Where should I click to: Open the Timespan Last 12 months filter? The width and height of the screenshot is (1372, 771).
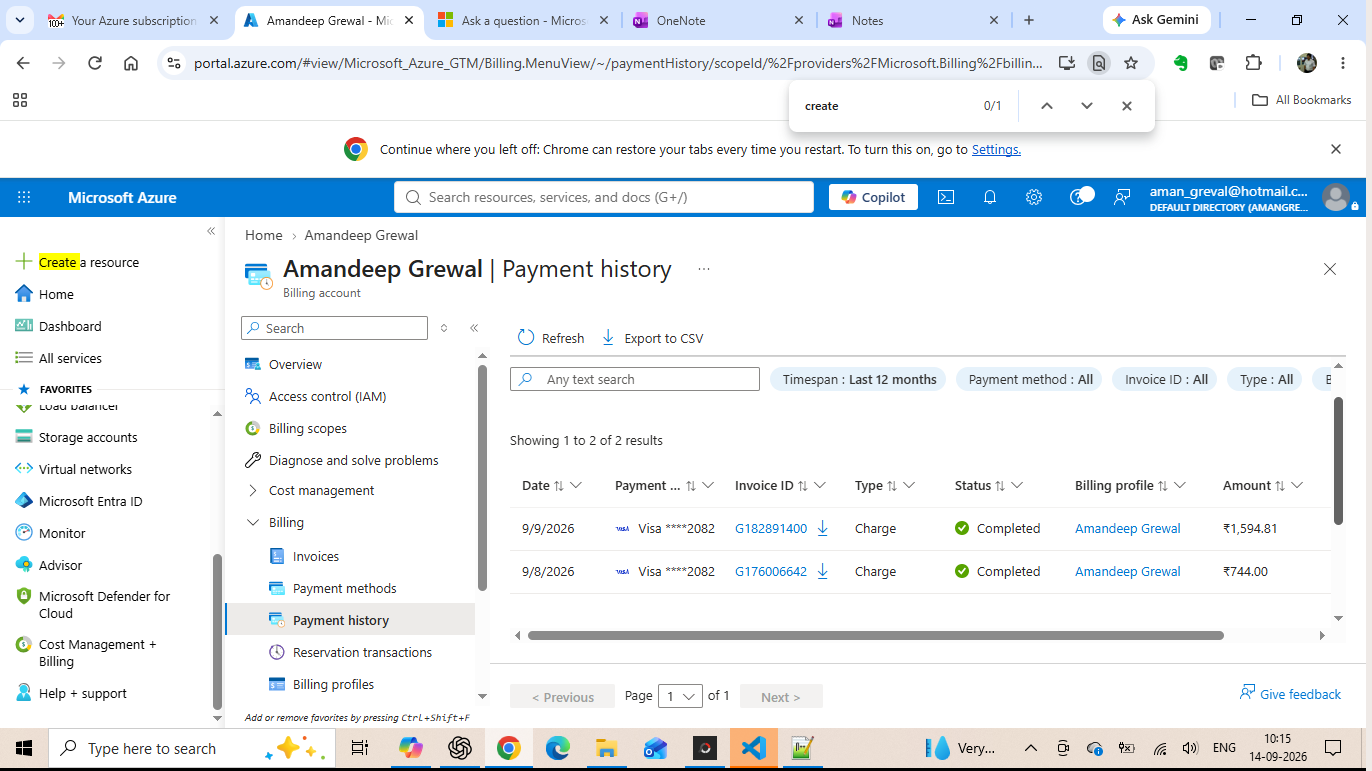pyautogui.click(x=858, y=379)
